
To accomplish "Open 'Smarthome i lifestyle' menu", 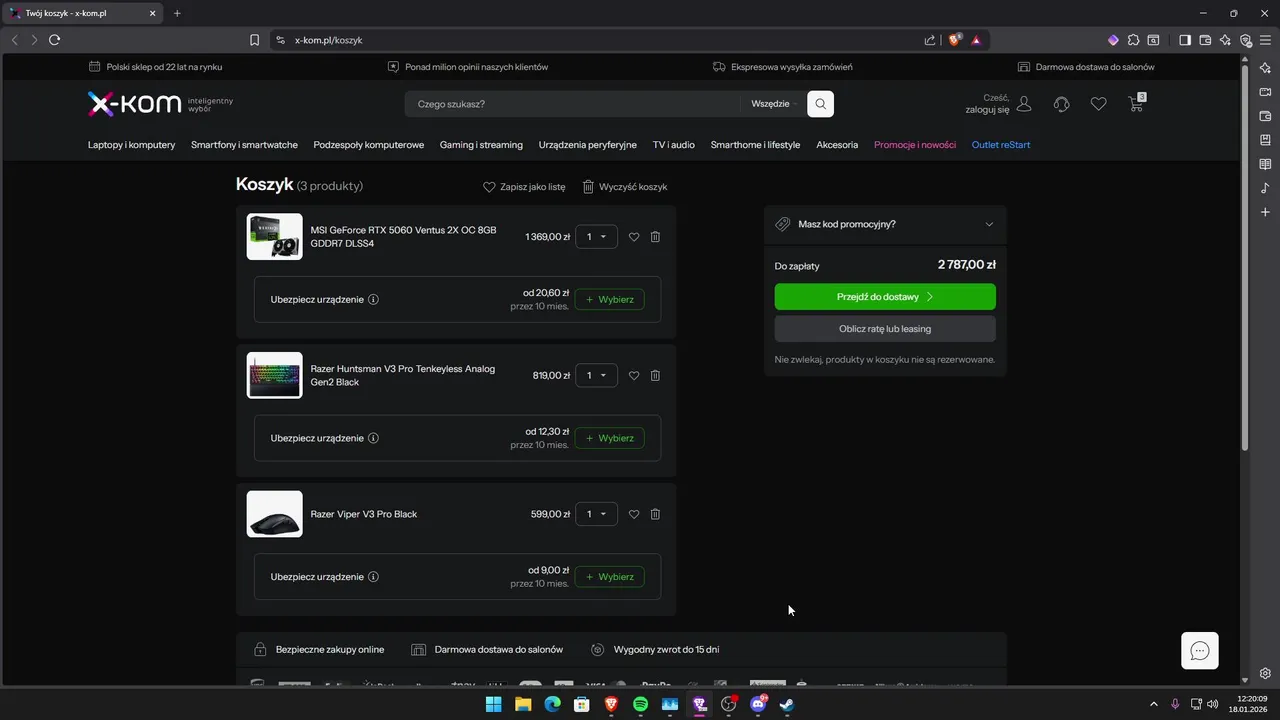I will coord(755,145).
